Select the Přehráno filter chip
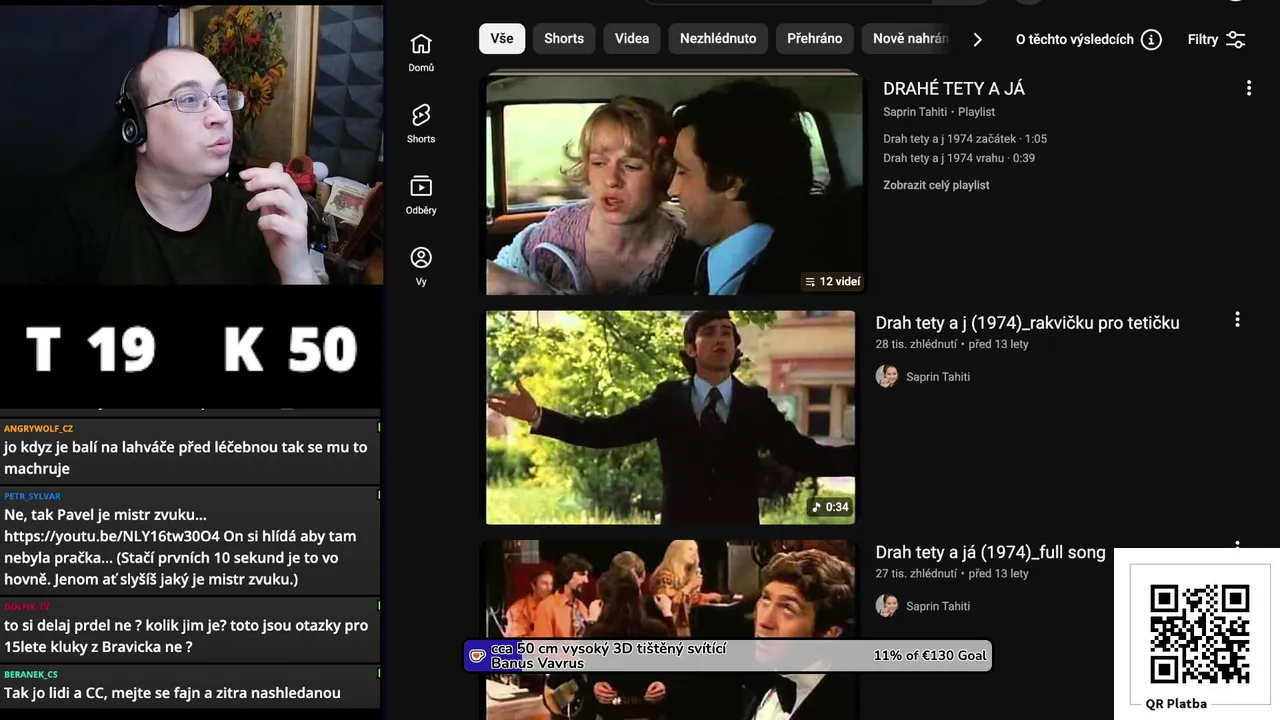This screenshot has width=1280, height=720. pos(814,38)
